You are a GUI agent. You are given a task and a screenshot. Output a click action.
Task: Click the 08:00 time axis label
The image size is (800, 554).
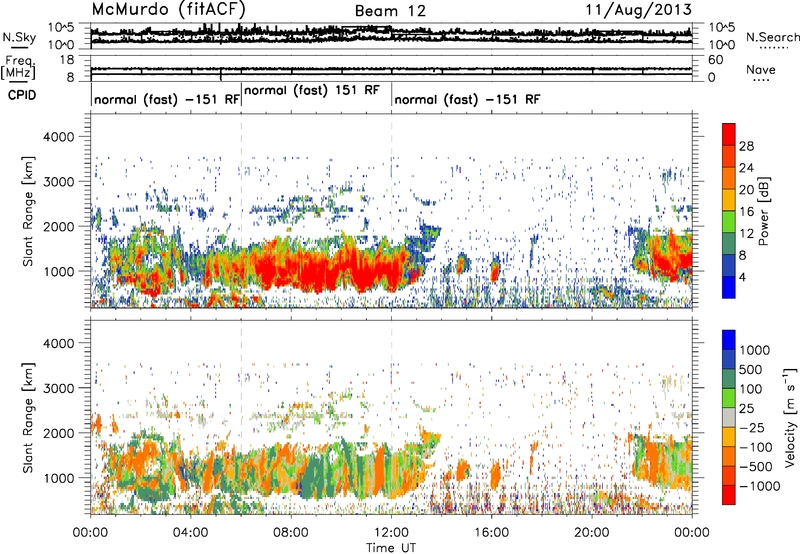(x=291, y=532)
